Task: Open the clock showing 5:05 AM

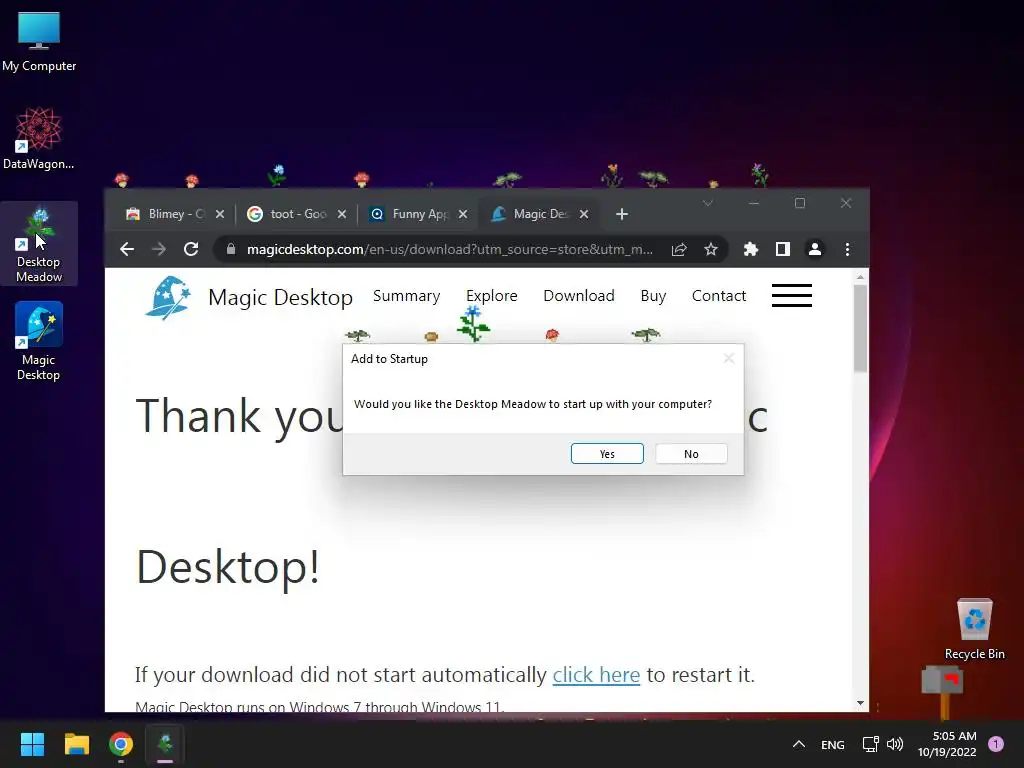Action: [947, 744]
